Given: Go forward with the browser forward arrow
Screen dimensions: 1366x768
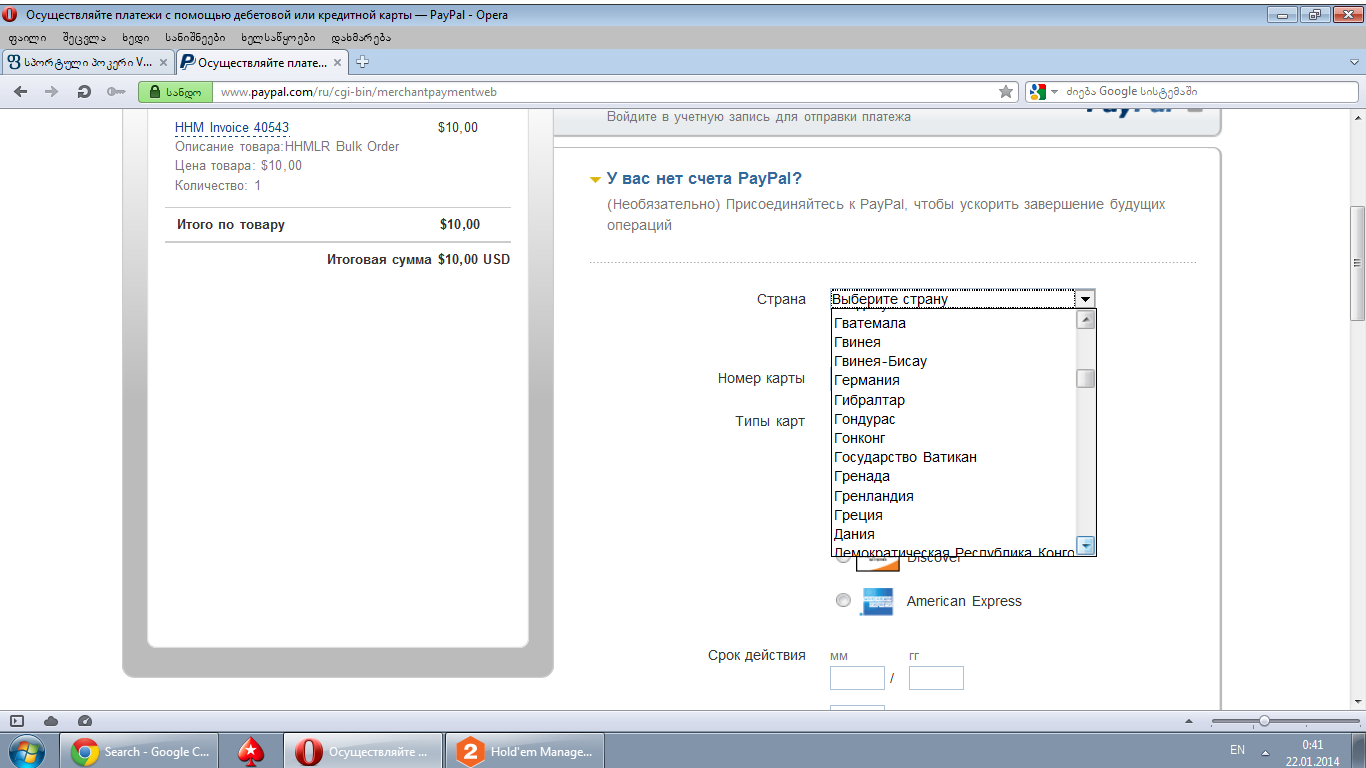Looking at the screenshot, I should pos(52,92).
